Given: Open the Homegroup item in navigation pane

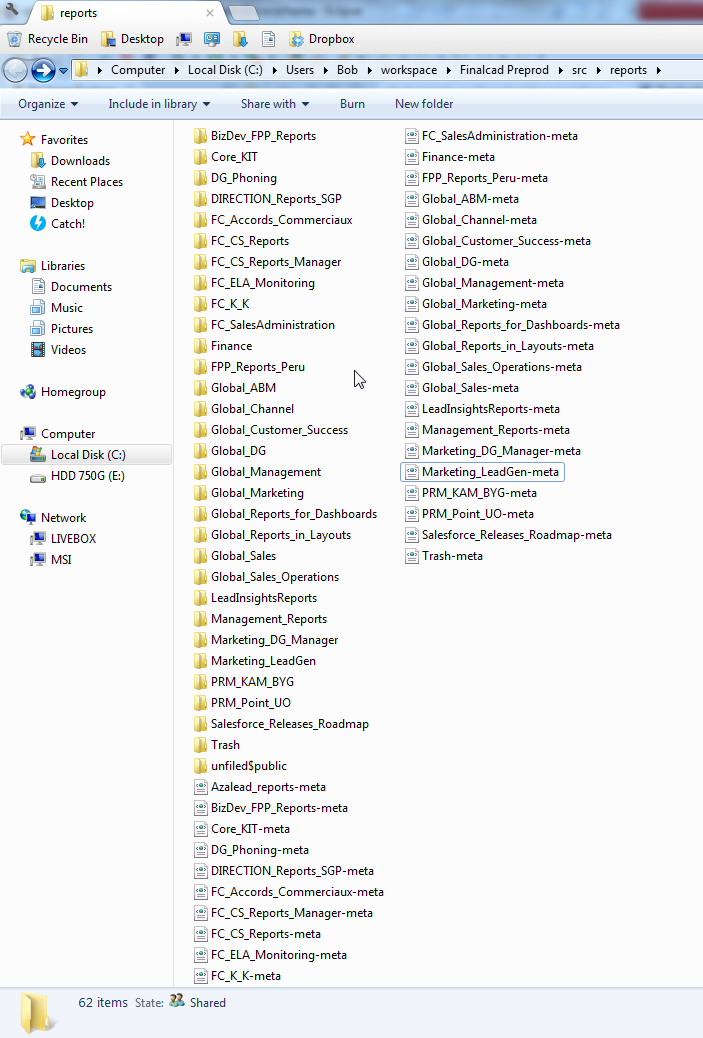Looking at the screenshot, I should coord(72,392).
